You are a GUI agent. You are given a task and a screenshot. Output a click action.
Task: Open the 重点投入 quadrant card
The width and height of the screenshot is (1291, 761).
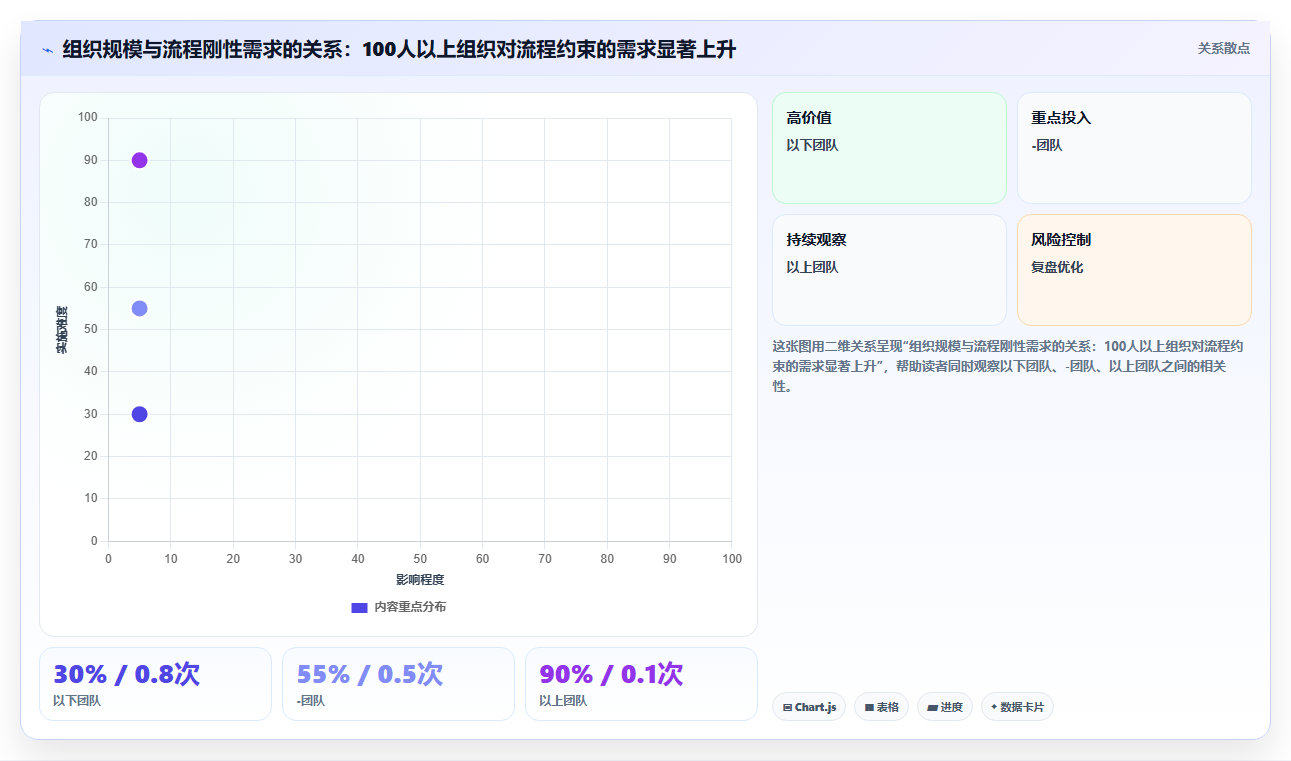coord(1134,148)
